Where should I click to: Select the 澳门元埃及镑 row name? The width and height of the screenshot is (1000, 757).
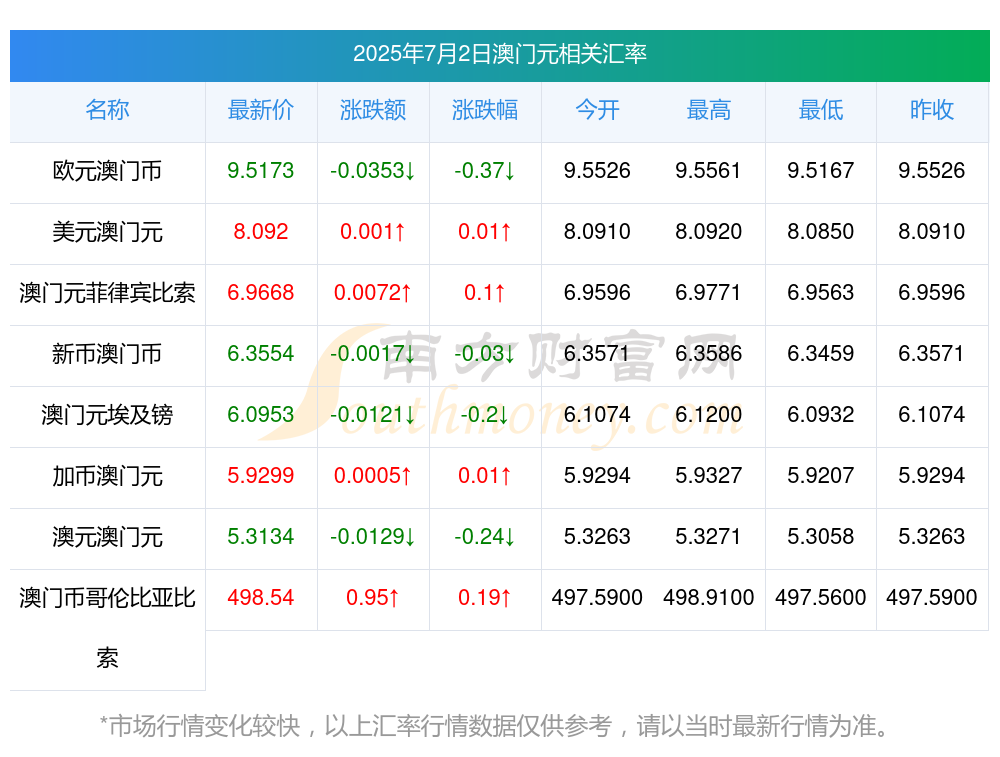[x=107, y=415]
